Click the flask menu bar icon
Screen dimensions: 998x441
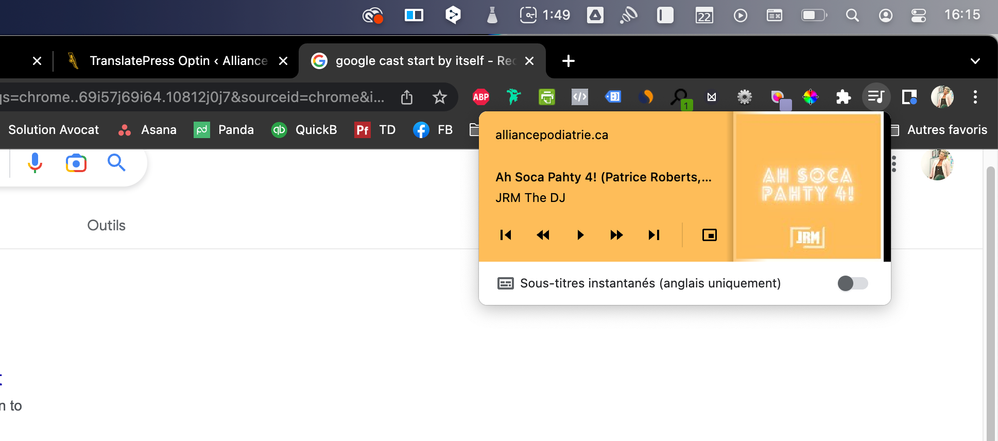(x=492, y=15)
